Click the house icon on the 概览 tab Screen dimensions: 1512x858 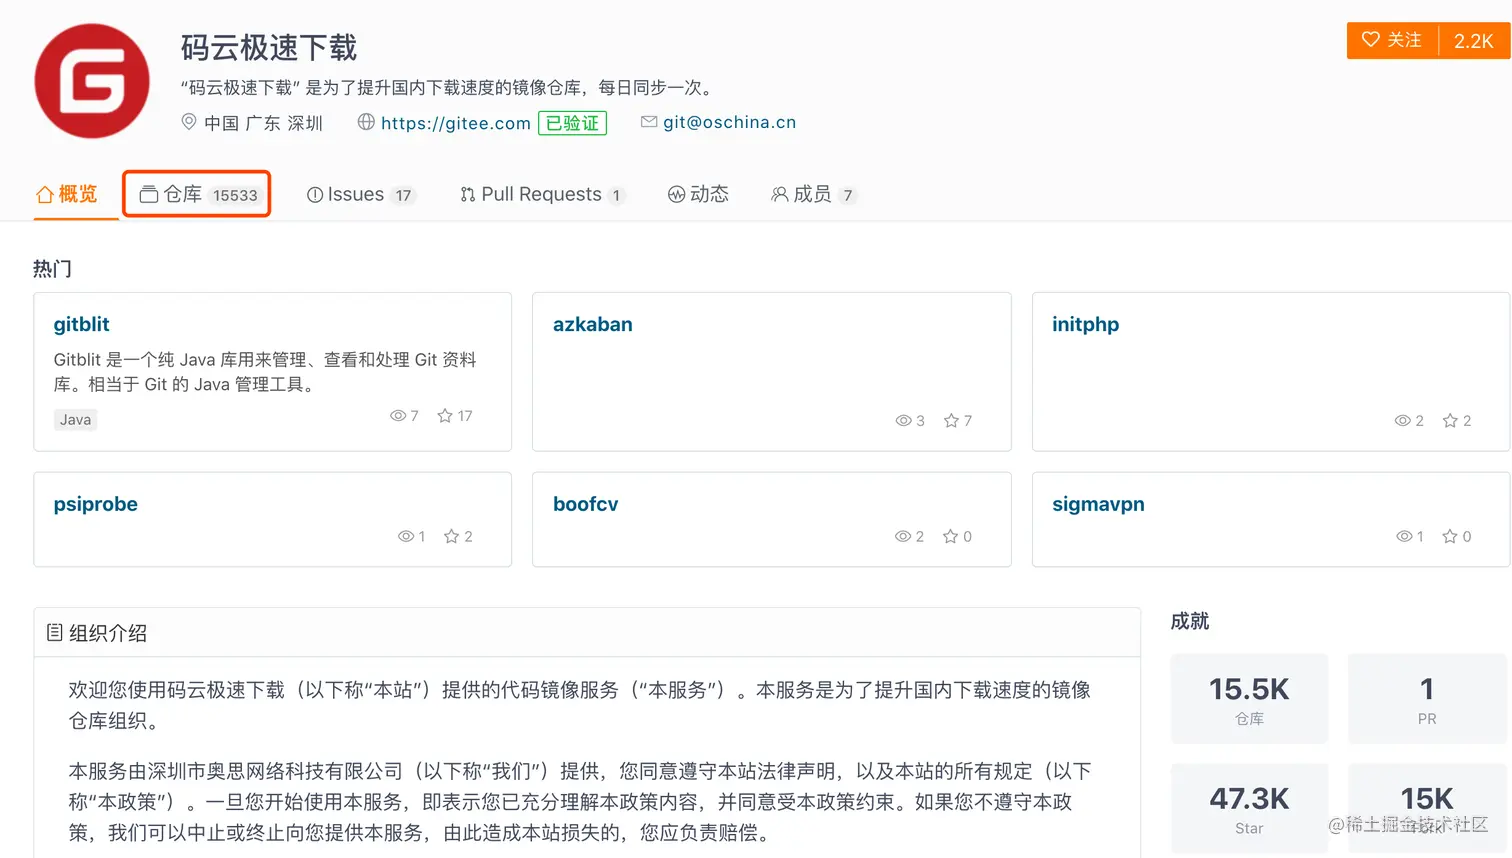[45, 194]
